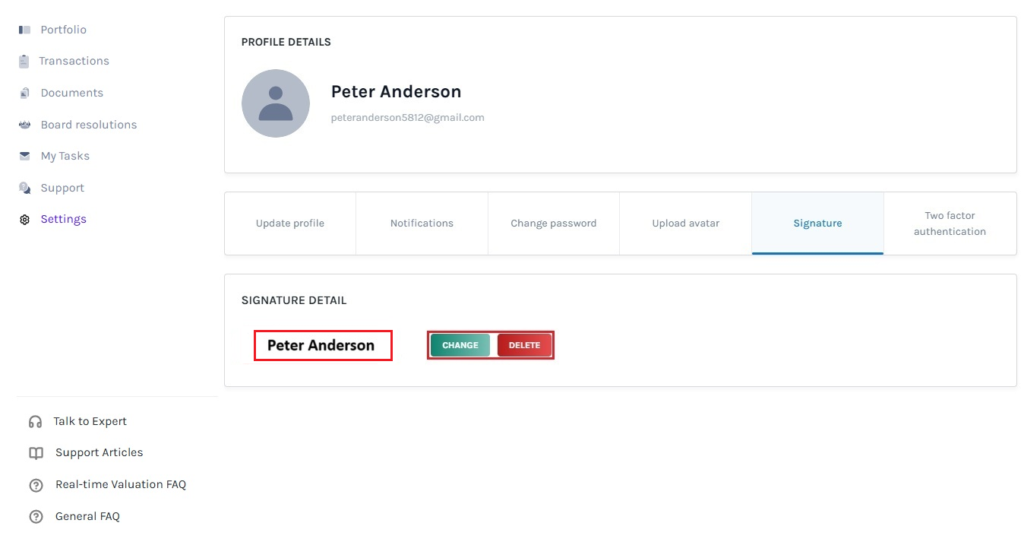The width and height of the screenshot is (1024, 539).
Task: Select Board resolutions in the sidebar
Action: (89, 125)
